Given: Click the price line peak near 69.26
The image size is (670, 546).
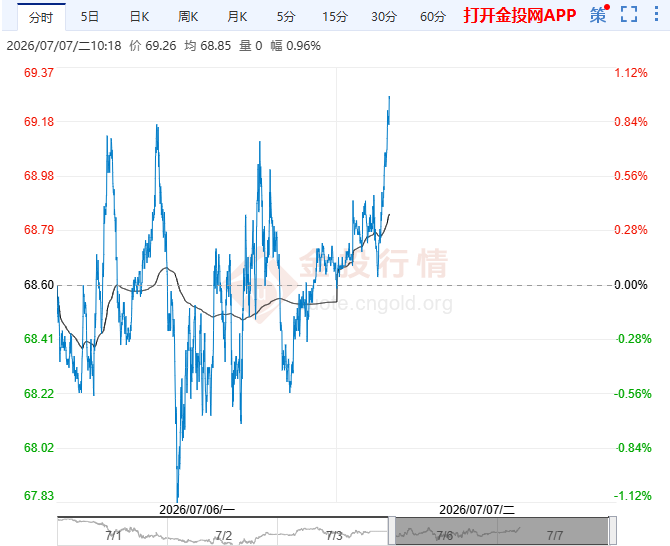Looking at the screenshot, I should [x=389, y=97].
